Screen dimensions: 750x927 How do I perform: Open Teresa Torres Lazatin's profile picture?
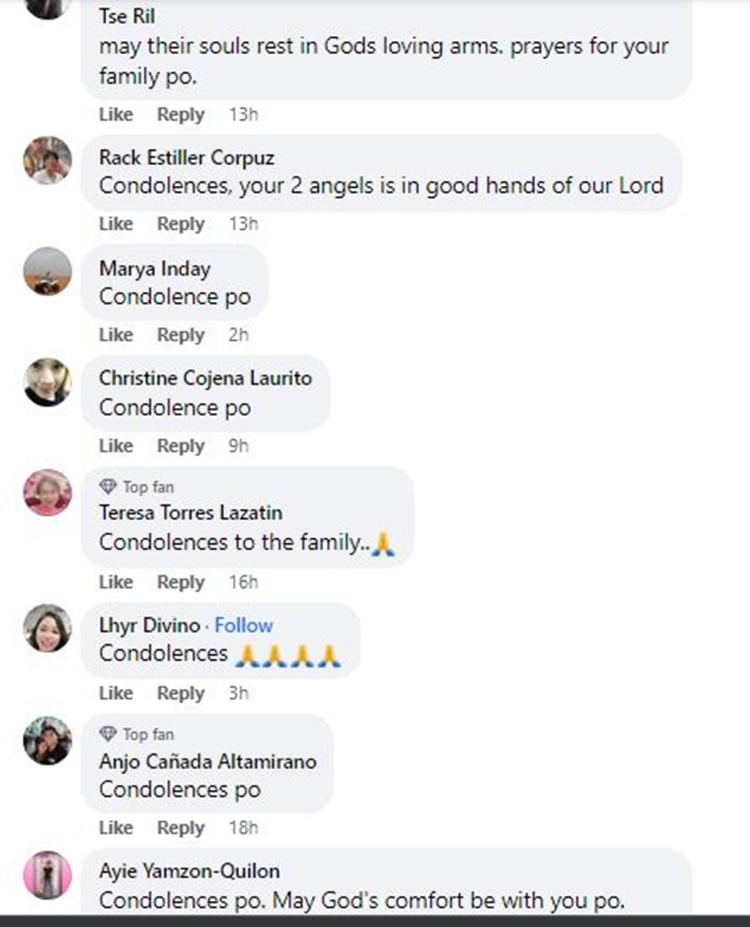48,492
